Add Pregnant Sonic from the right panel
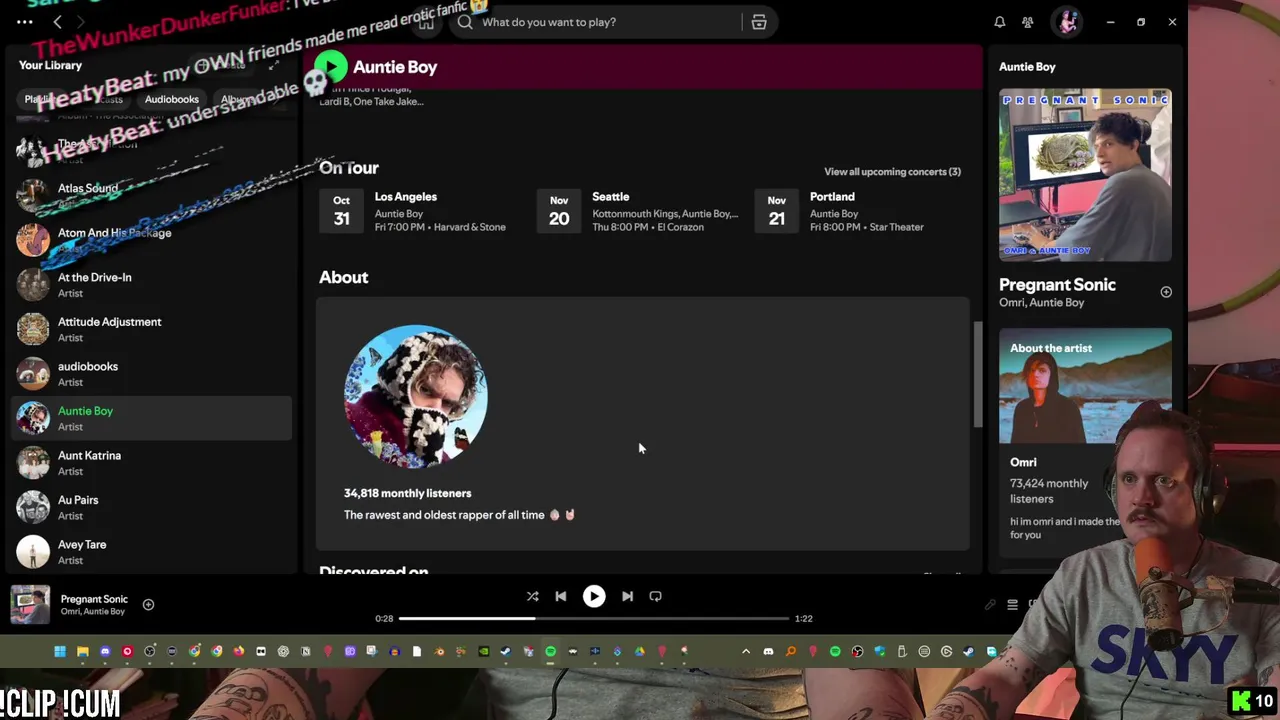The height and width of the screenshot is (720, 1280). click(1166, 292)
